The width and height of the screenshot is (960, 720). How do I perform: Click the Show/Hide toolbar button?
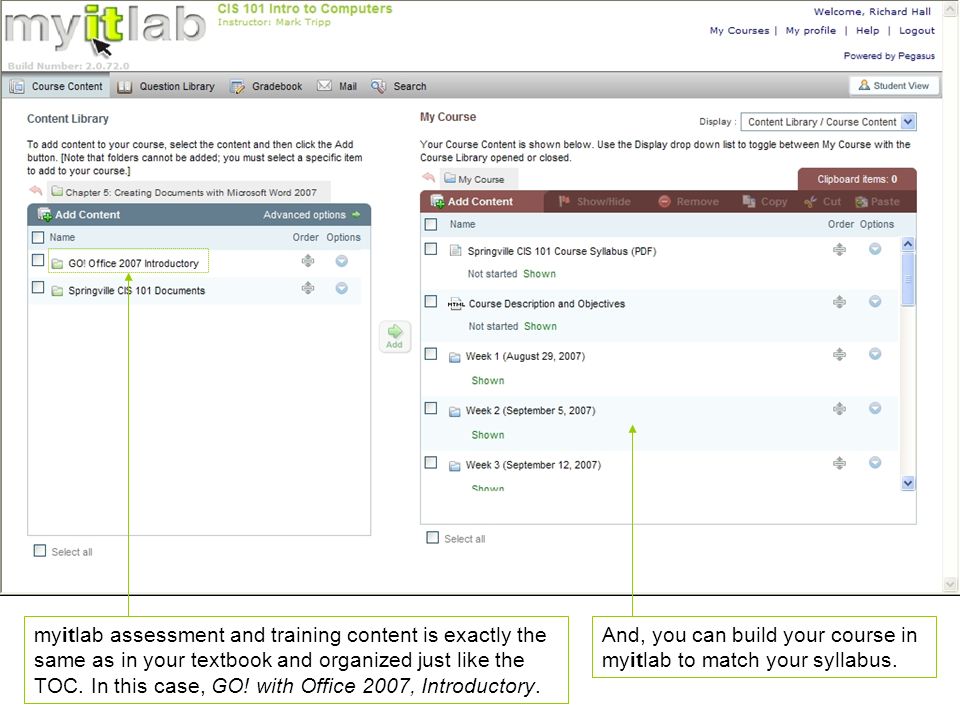point(594,201)
